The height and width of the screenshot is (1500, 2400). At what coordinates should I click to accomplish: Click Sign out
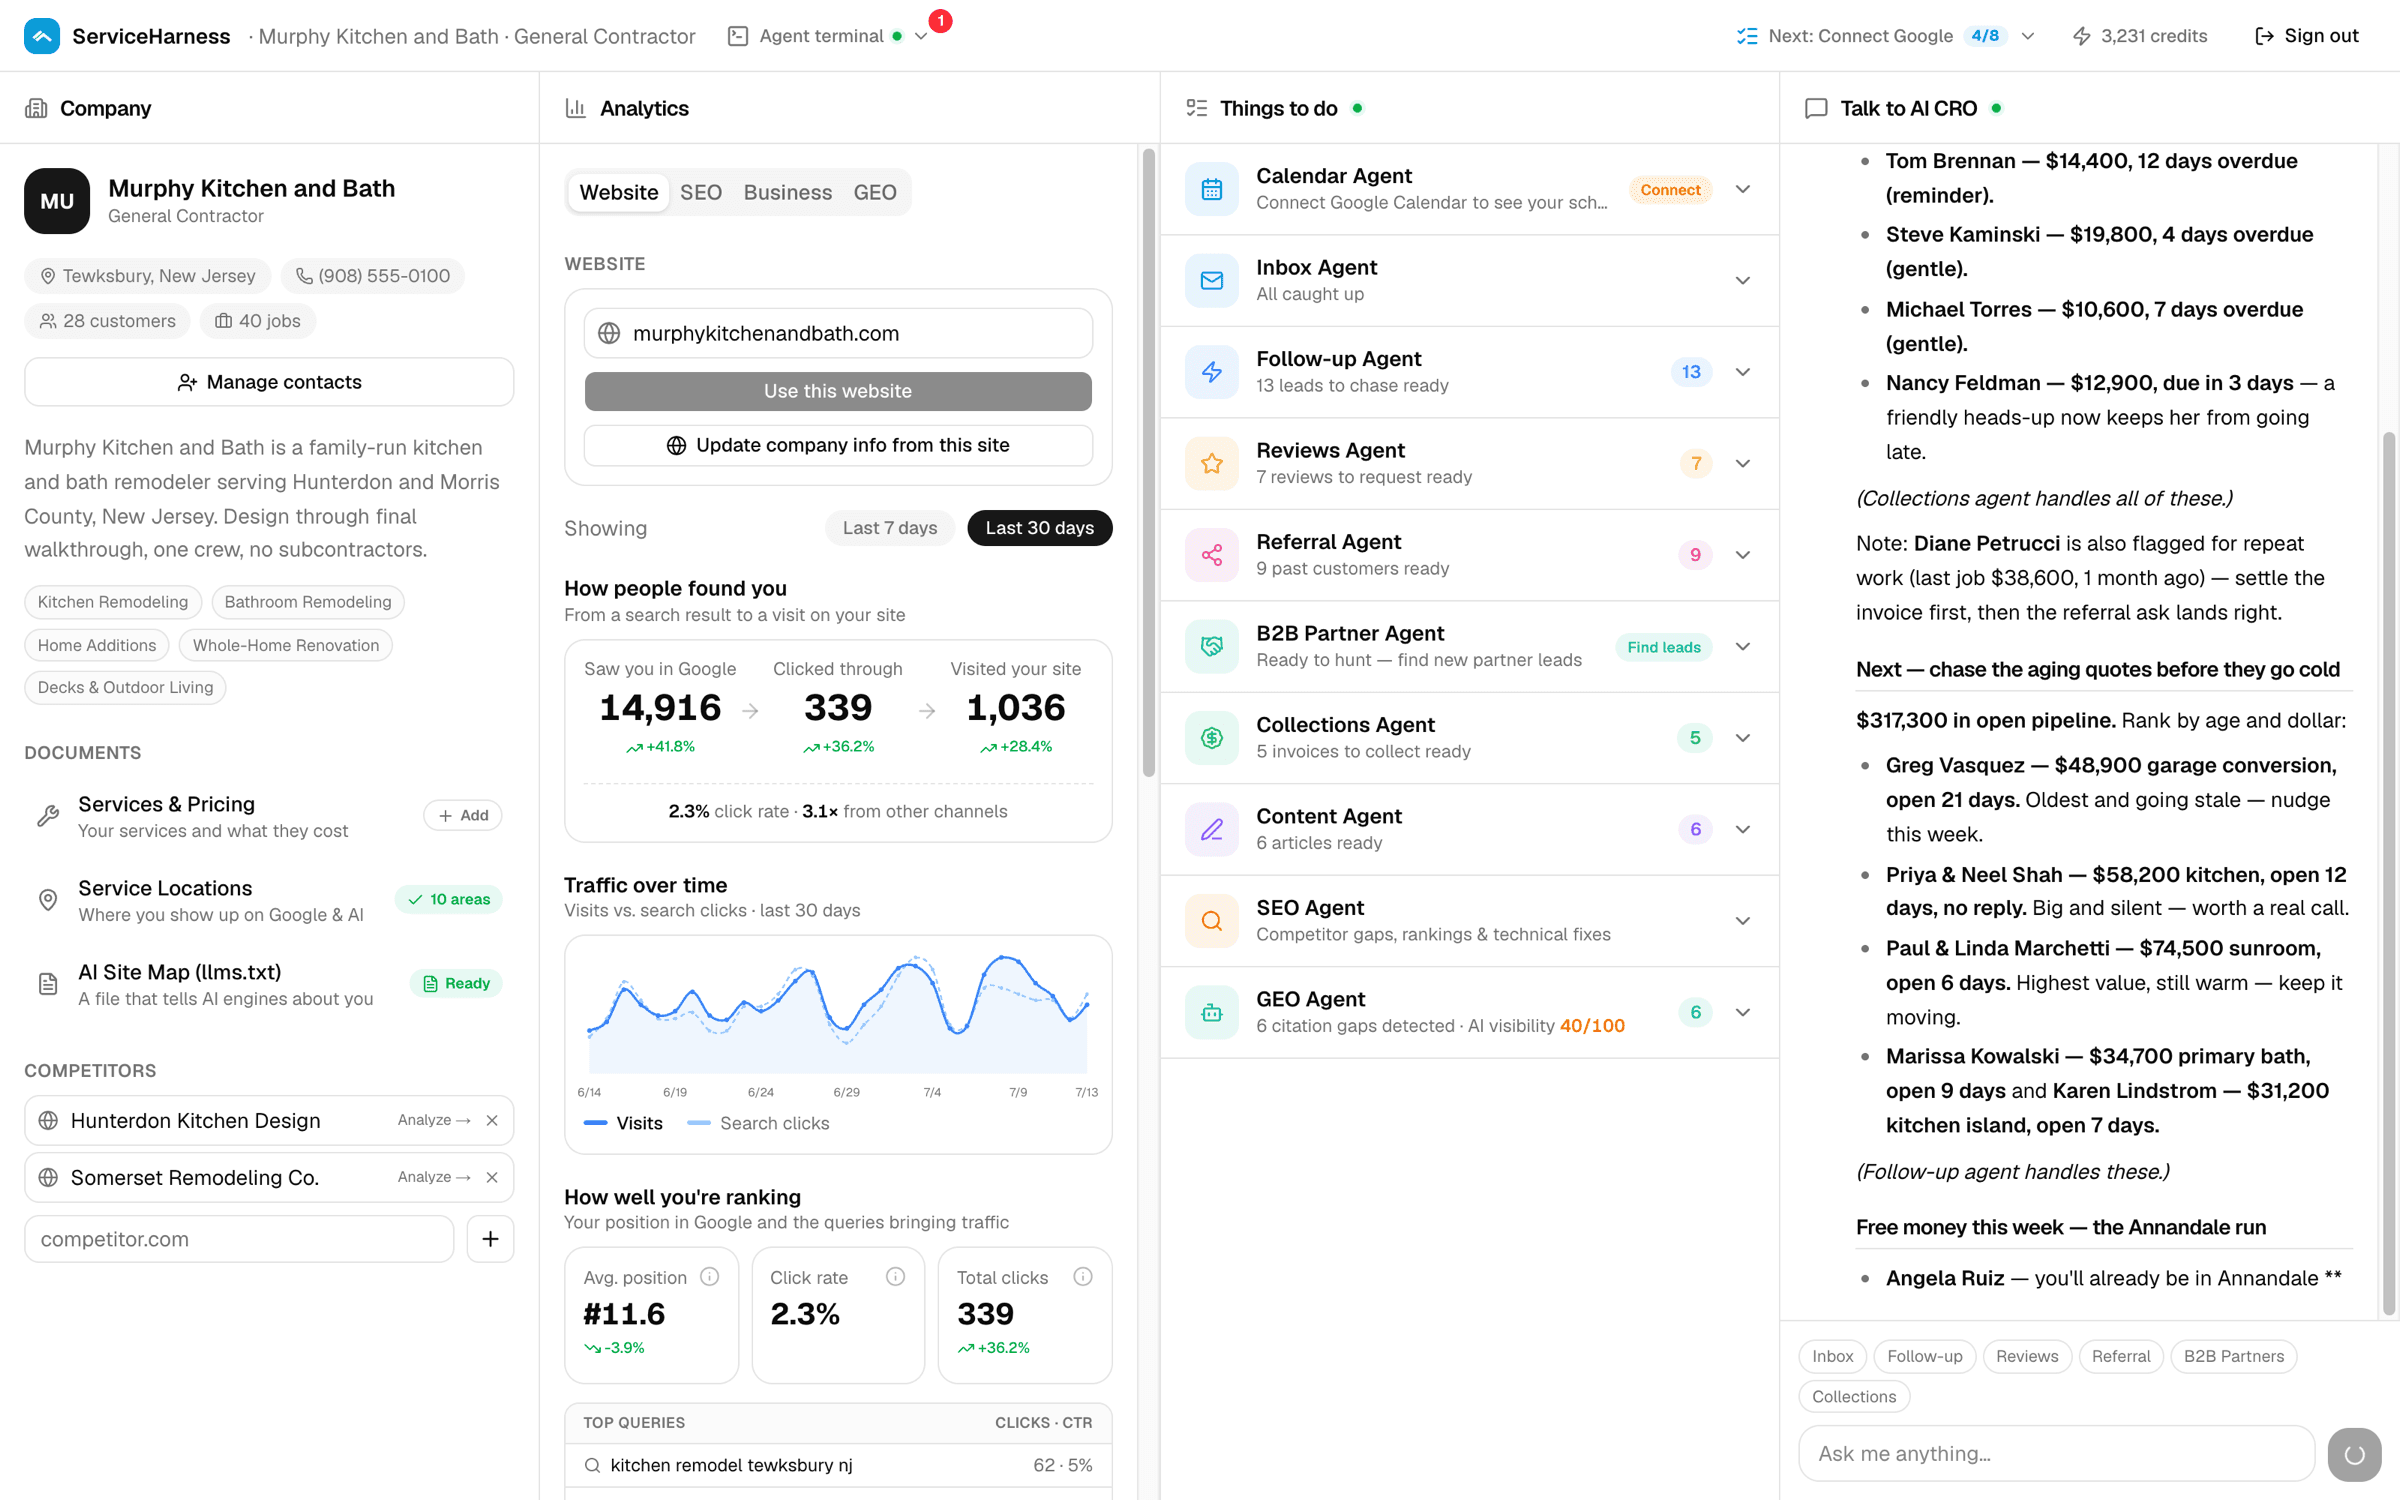2308,36
